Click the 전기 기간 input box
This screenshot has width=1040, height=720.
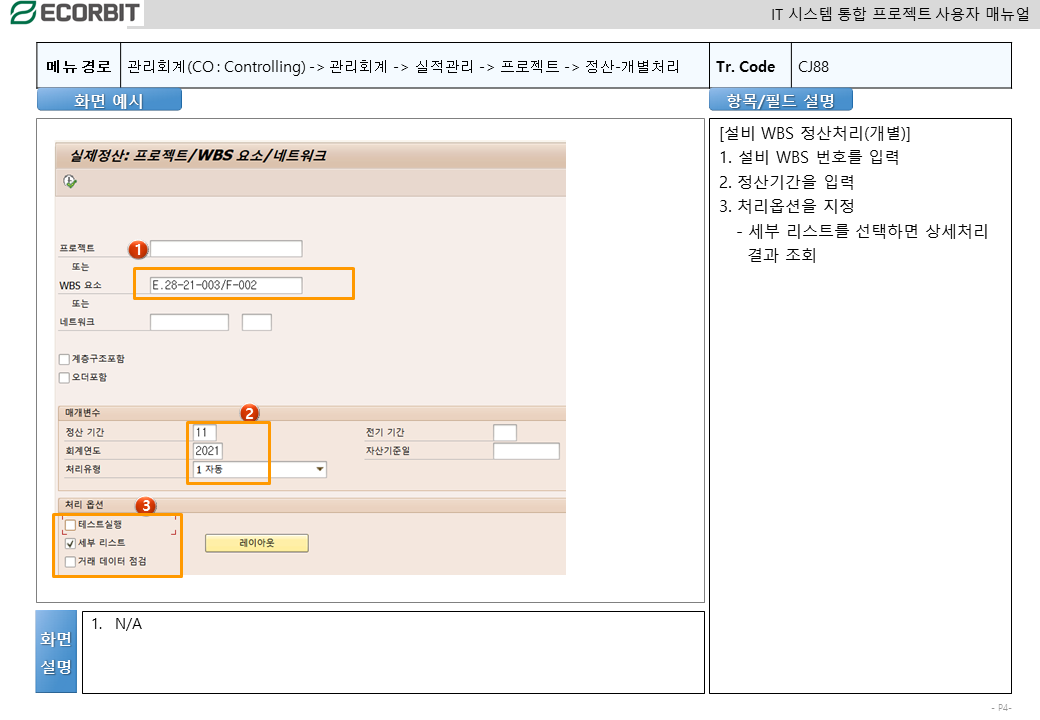(x=505, y=432)
